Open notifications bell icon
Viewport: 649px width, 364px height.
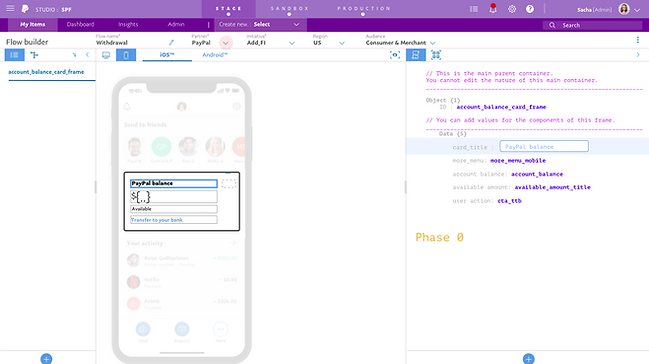[x=493, y=9]
